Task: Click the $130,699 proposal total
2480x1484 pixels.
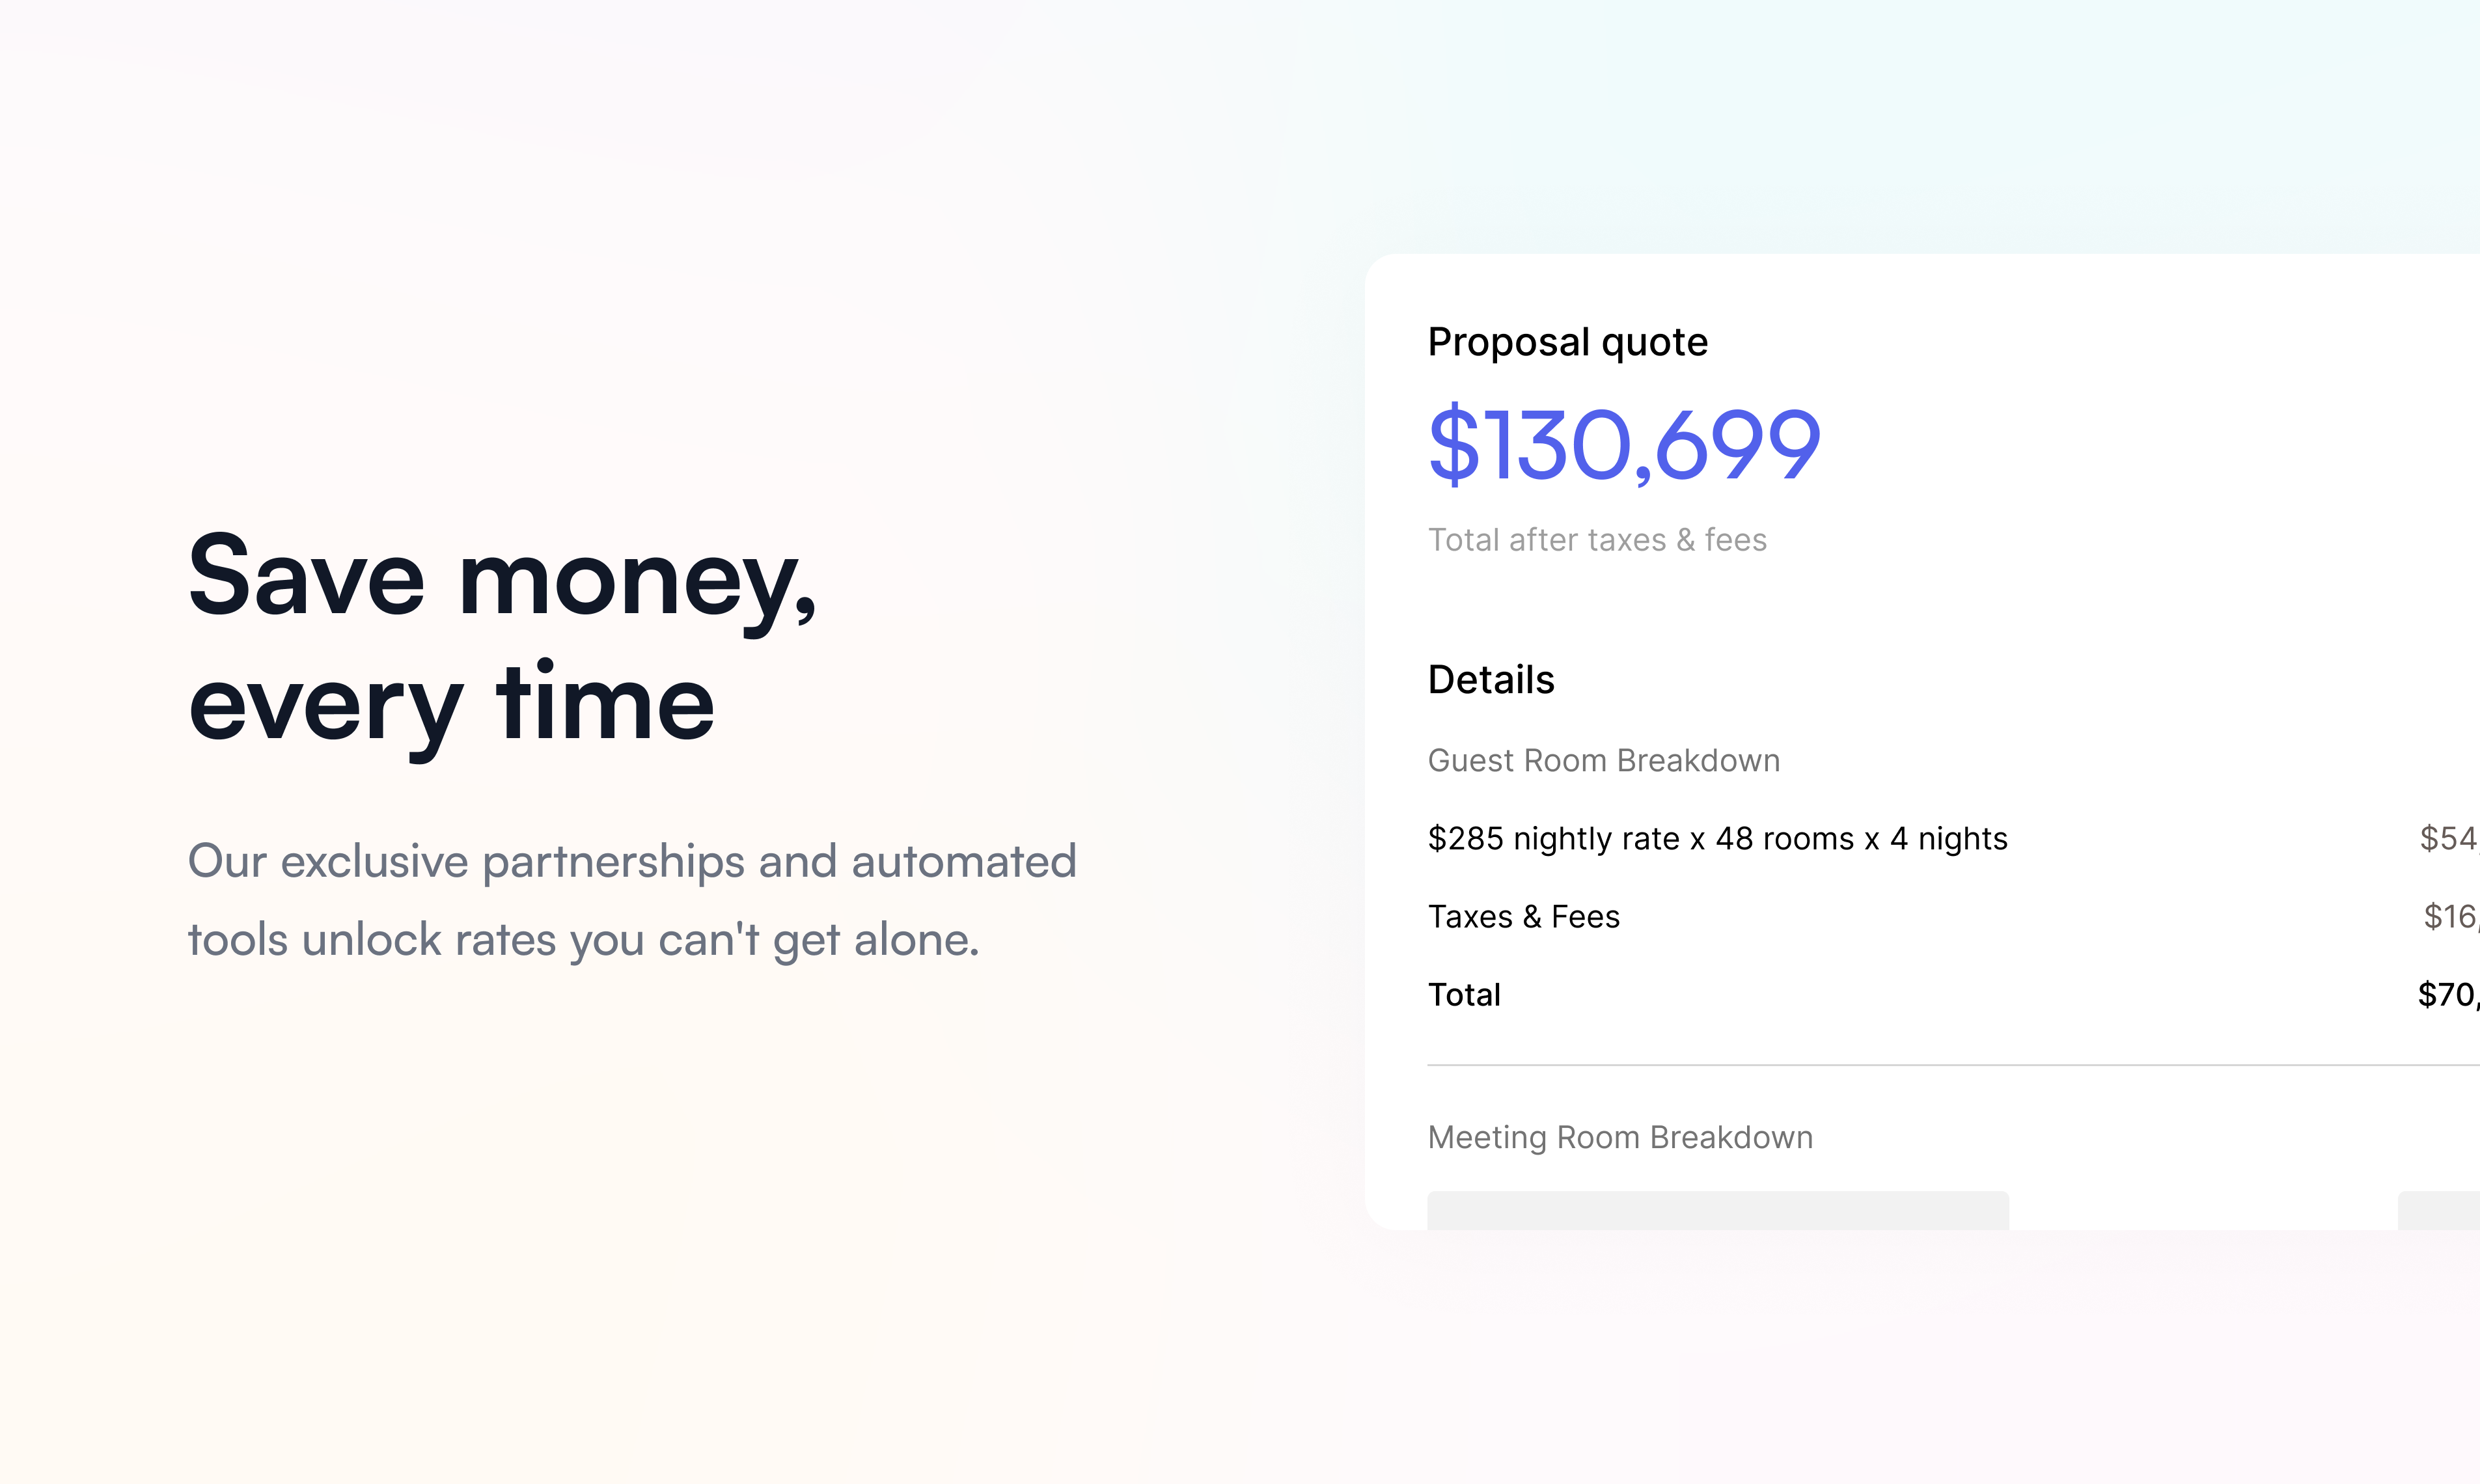Action: pyautogui.click(x=1624, y=445)
